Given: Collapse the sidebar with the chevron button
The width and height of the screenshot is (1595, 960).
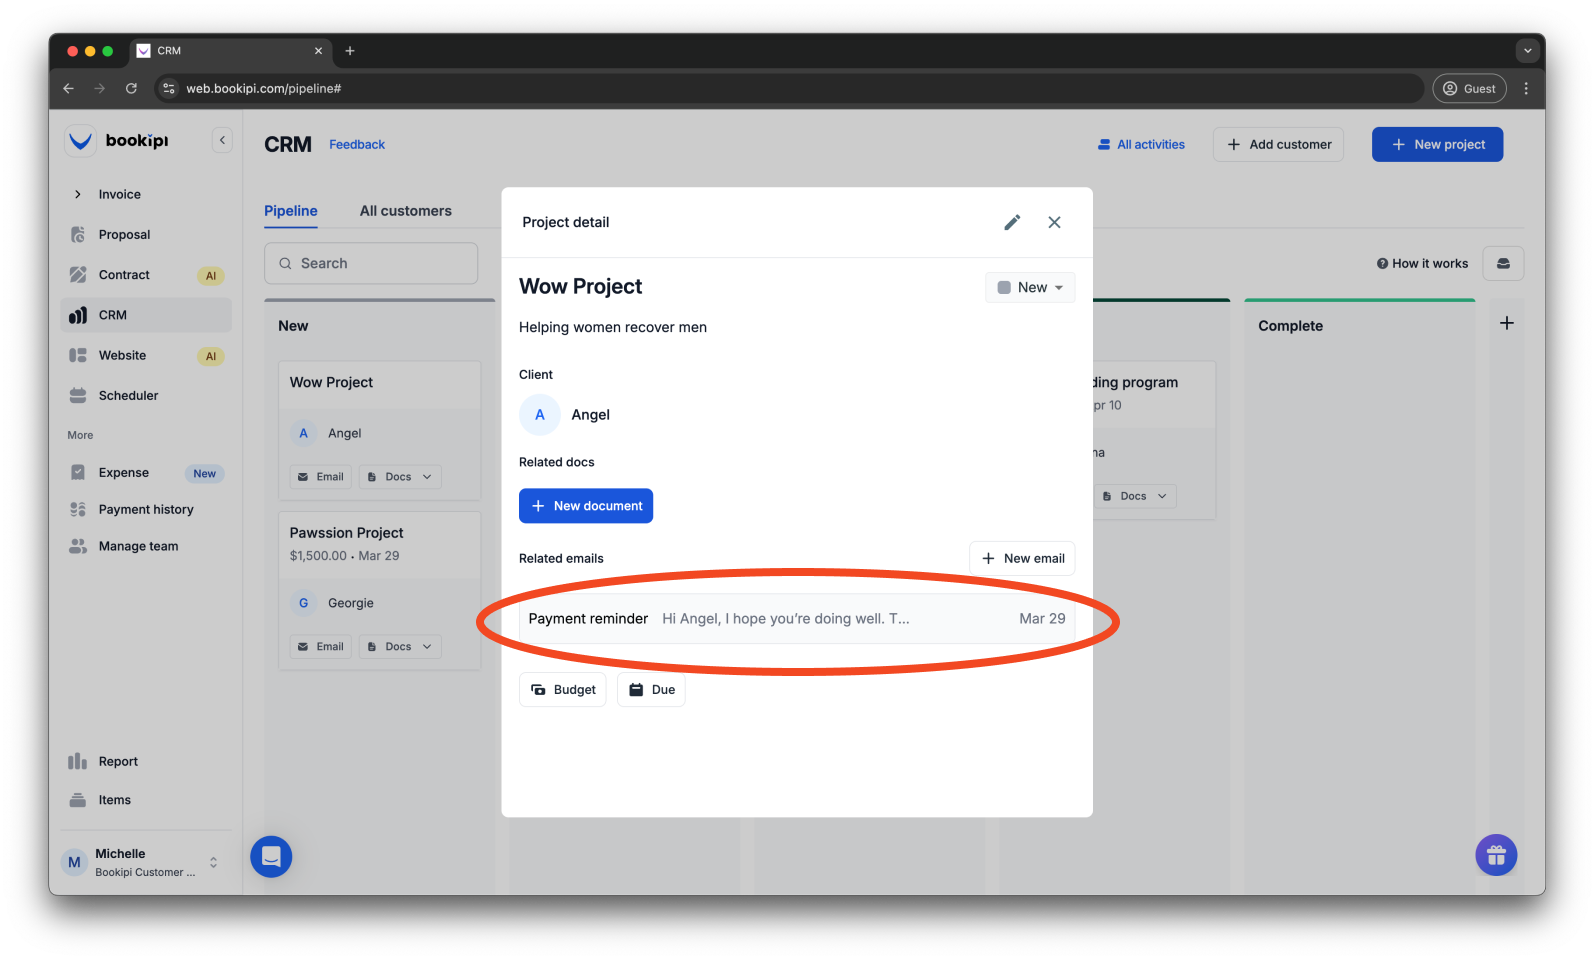Looking at the screenshot, I should pos(222,141).
